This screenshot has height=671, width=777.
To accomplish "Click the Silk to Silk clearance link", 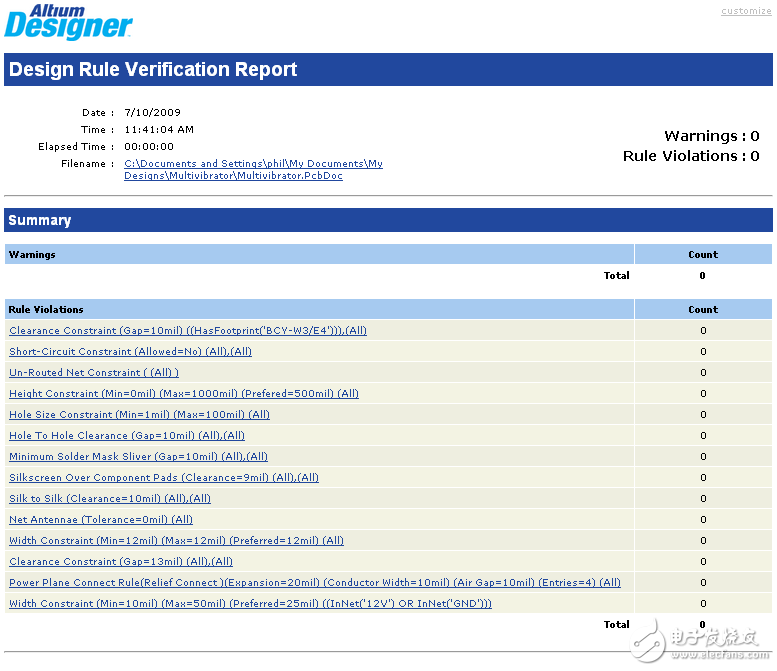I will (x=110, y=498).
